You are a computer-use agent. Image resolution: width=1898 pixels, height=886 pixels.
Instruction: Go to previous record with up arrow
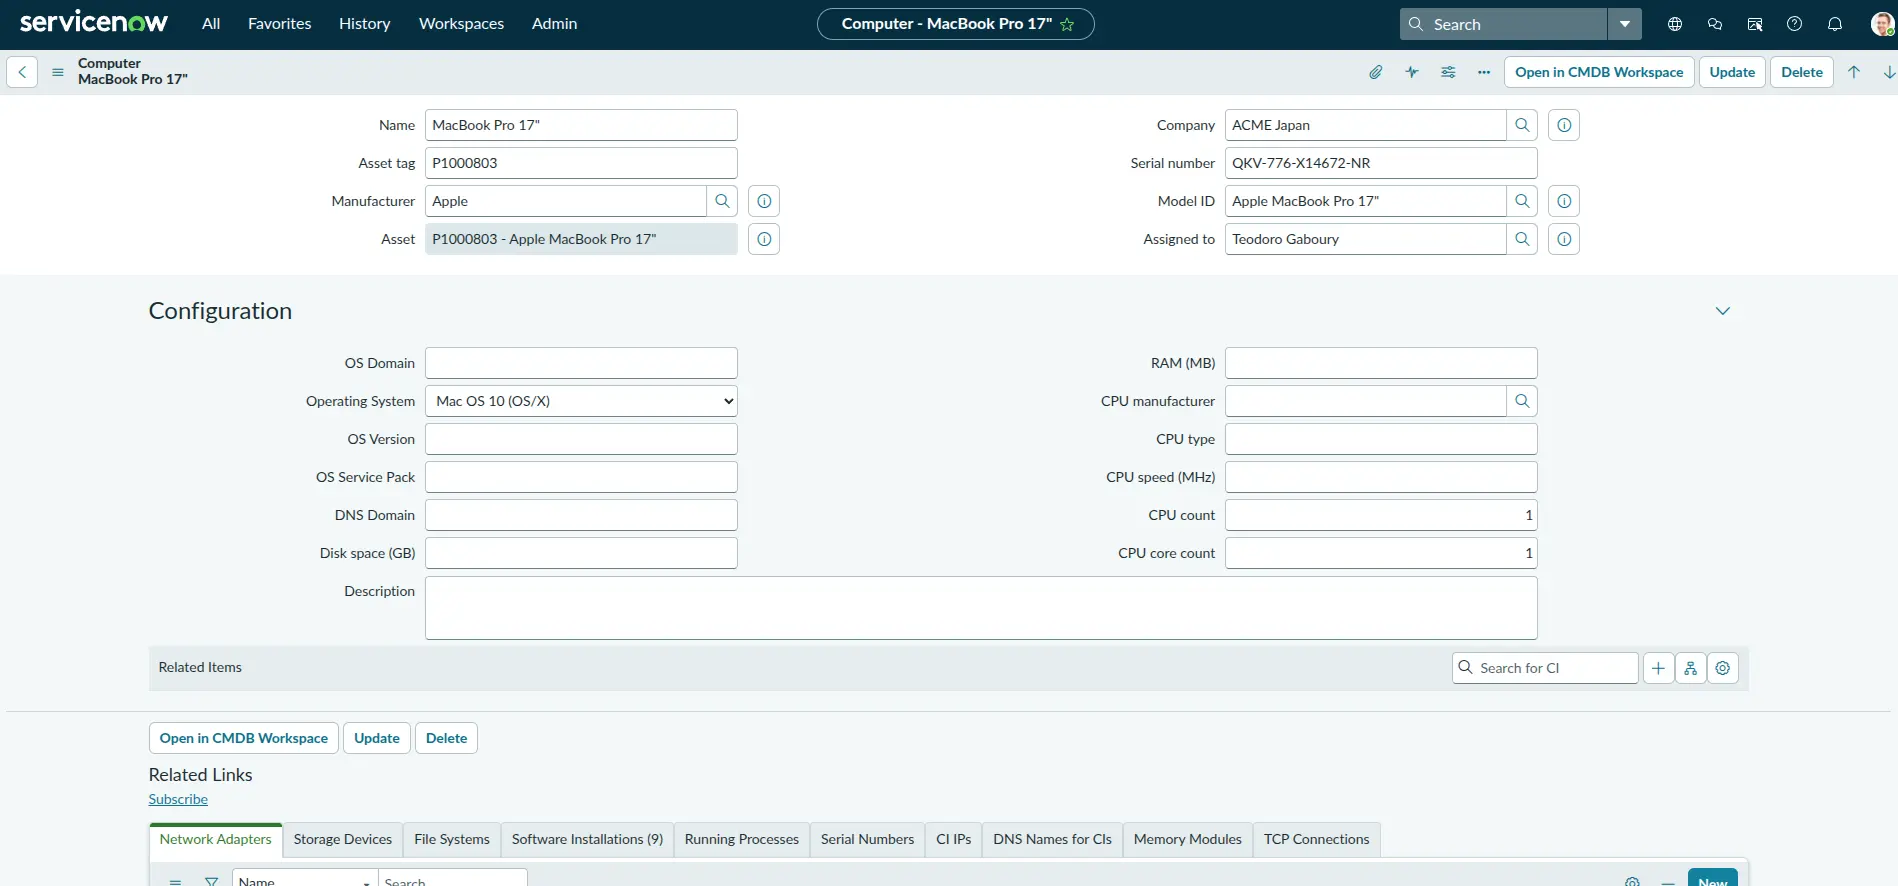click(x=1854, y=72)
